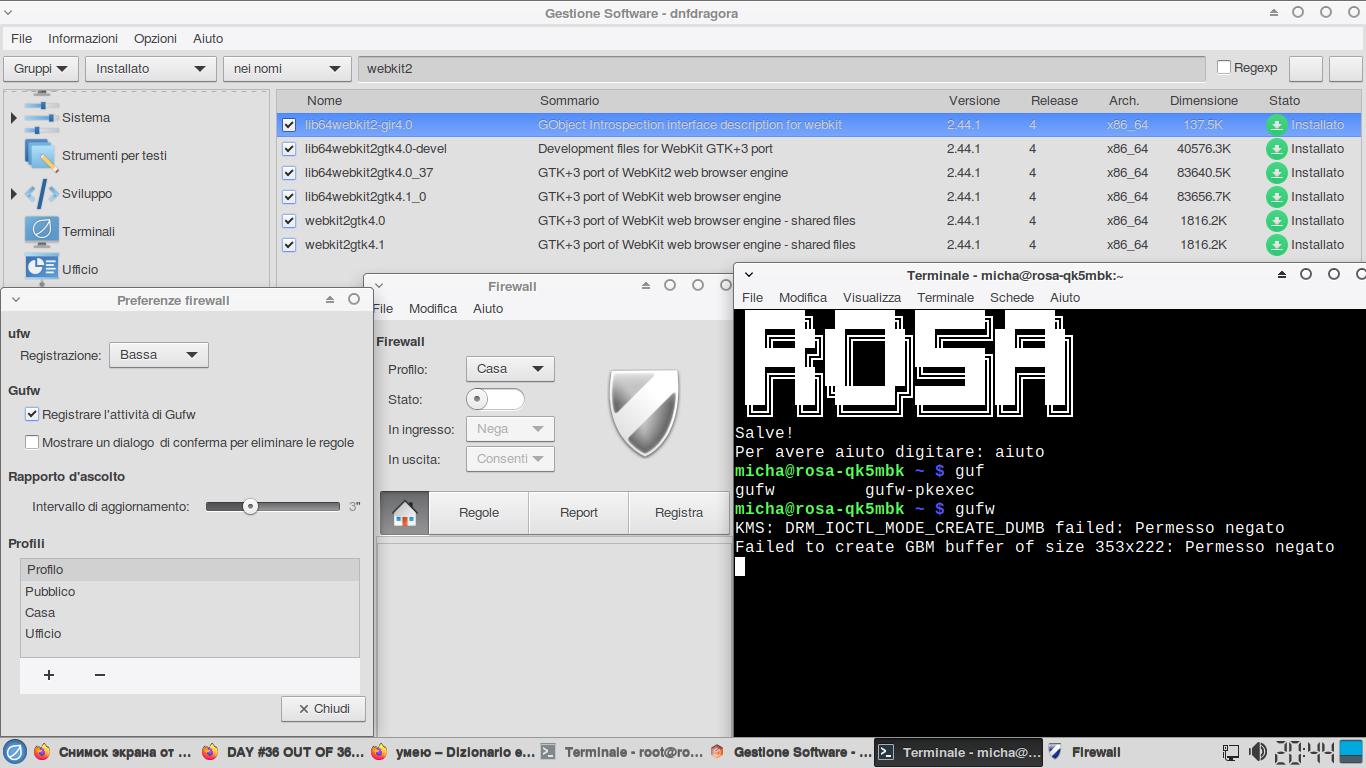
Task: Open the volume icon in system tray
Action: coord(1258,752)
